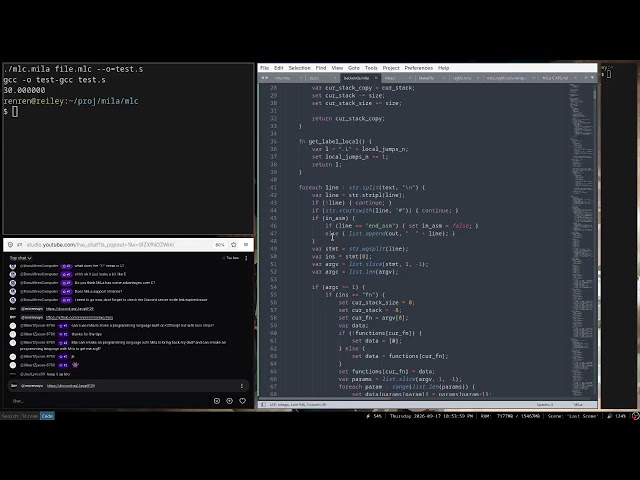
Task: Open the pinned message three-dot menu
Action: coord(242,386)
